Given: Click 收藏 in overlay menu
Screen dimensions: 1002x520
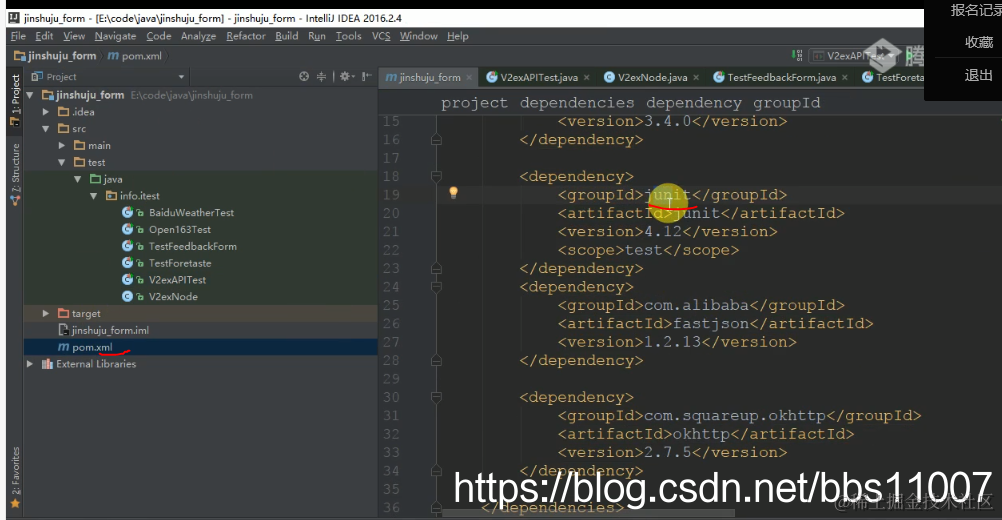Looking at the screenshot, I should [x=978, y=42].
